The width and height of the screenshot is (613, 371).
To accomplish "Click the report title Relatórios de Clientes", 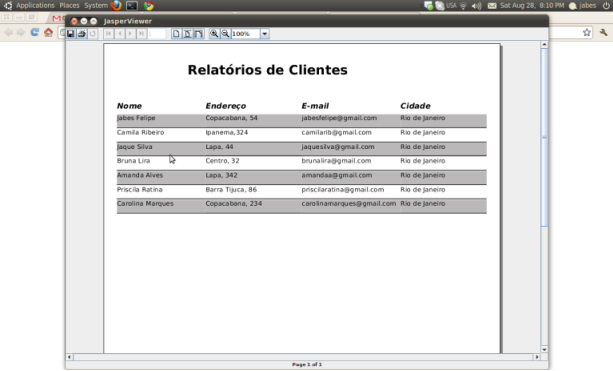I will coord(267,70).
